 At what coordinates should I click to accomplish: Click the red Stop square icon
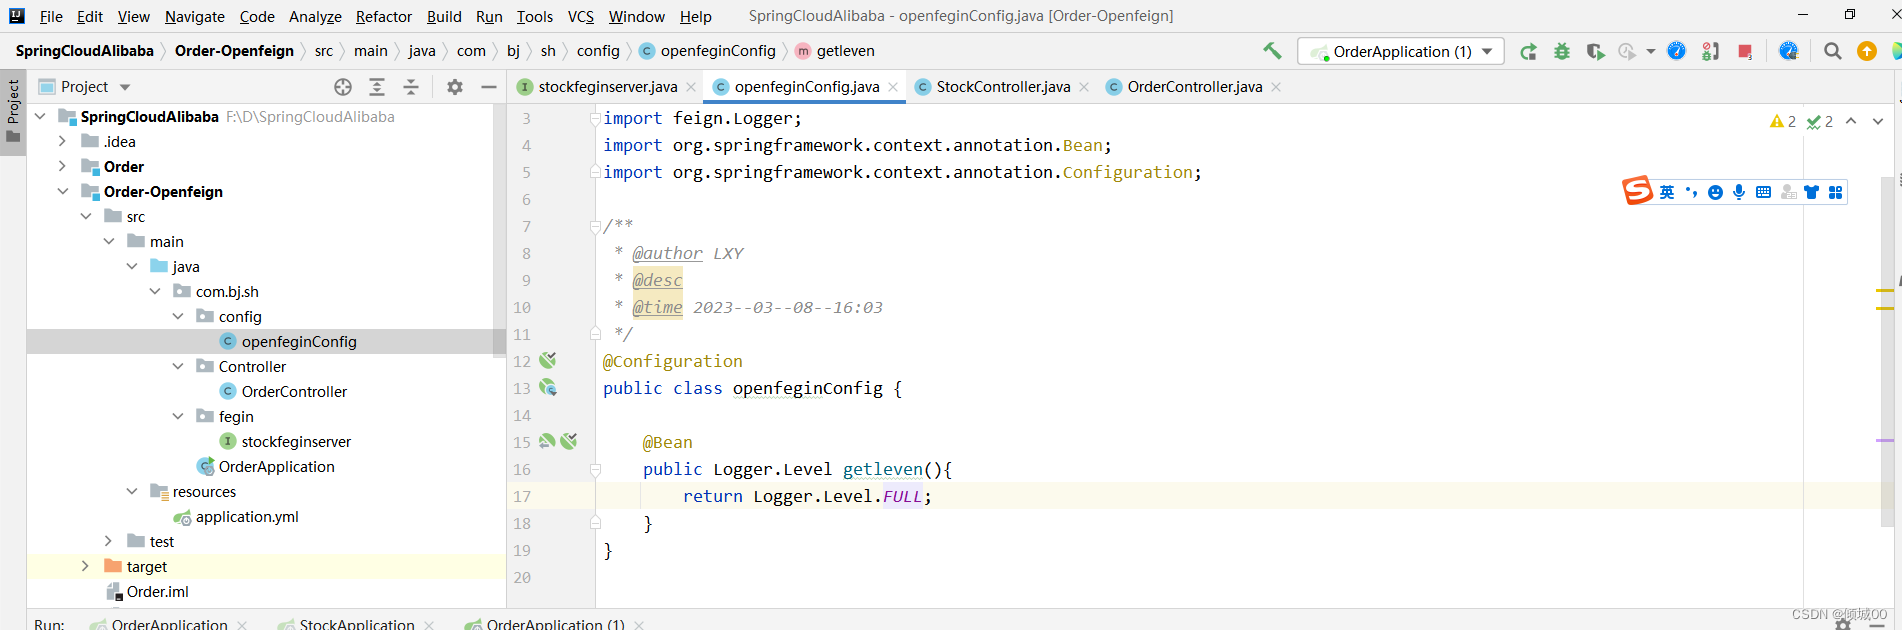[1745, 51]
